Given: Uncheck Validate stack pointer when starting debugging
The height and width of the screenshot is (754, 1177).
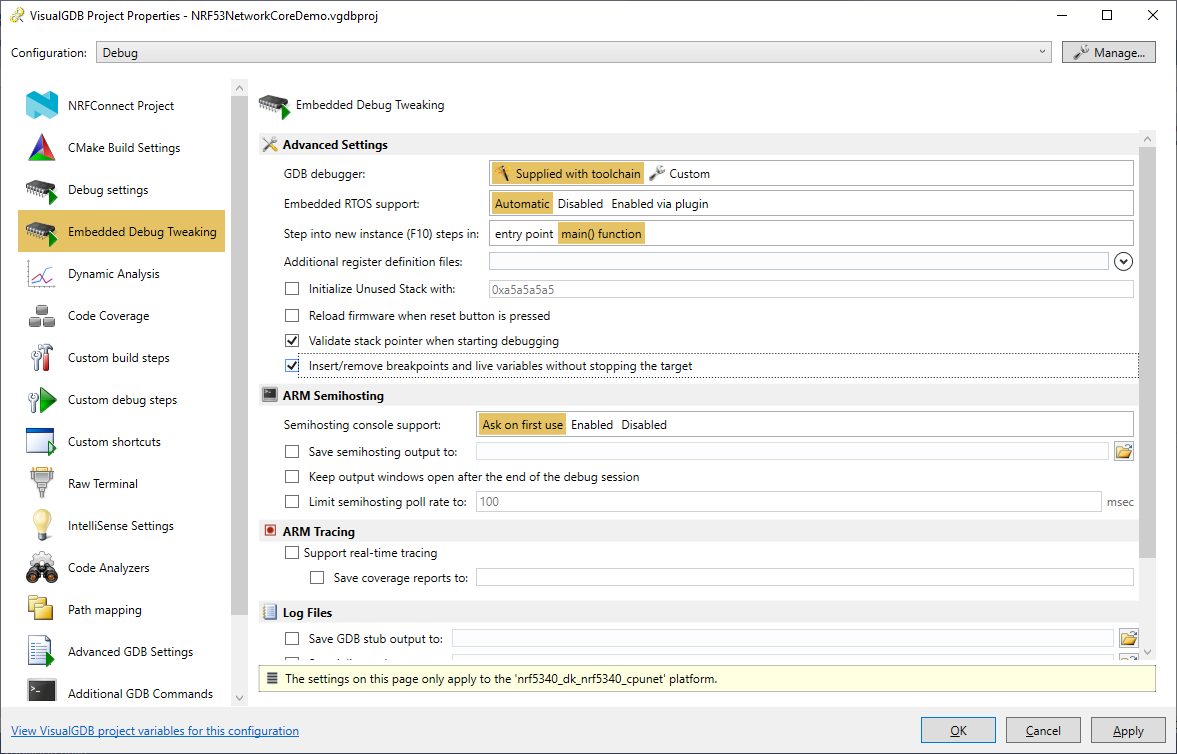Looking at the screenshot, I should pyautogui.click(x=292, y=341).
